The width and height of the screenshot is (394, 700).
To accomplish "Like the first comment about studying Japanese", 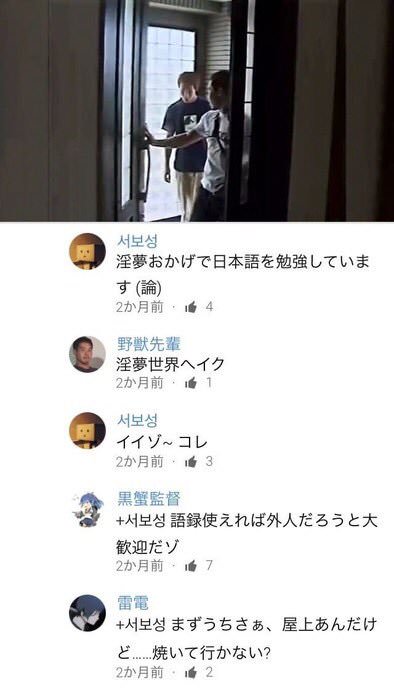I will tap(191, 307).
